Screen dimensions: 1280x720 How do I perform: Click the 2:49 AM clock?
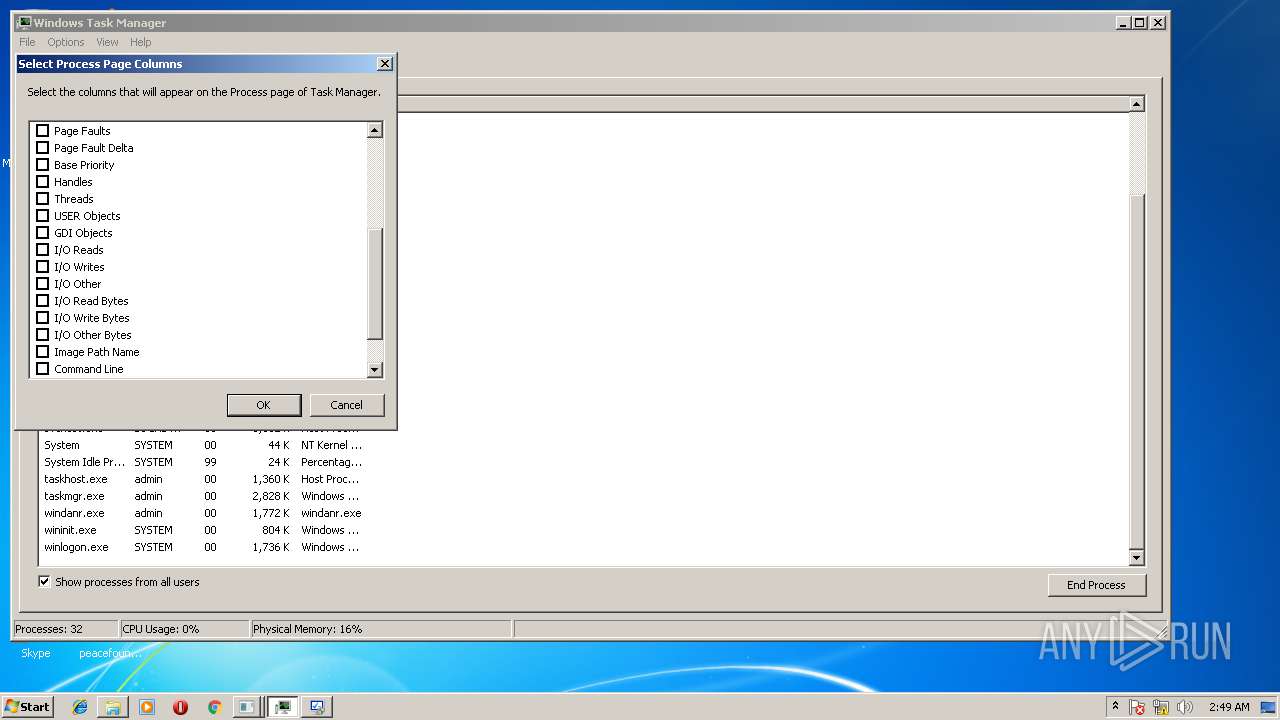pos(1229,707)
